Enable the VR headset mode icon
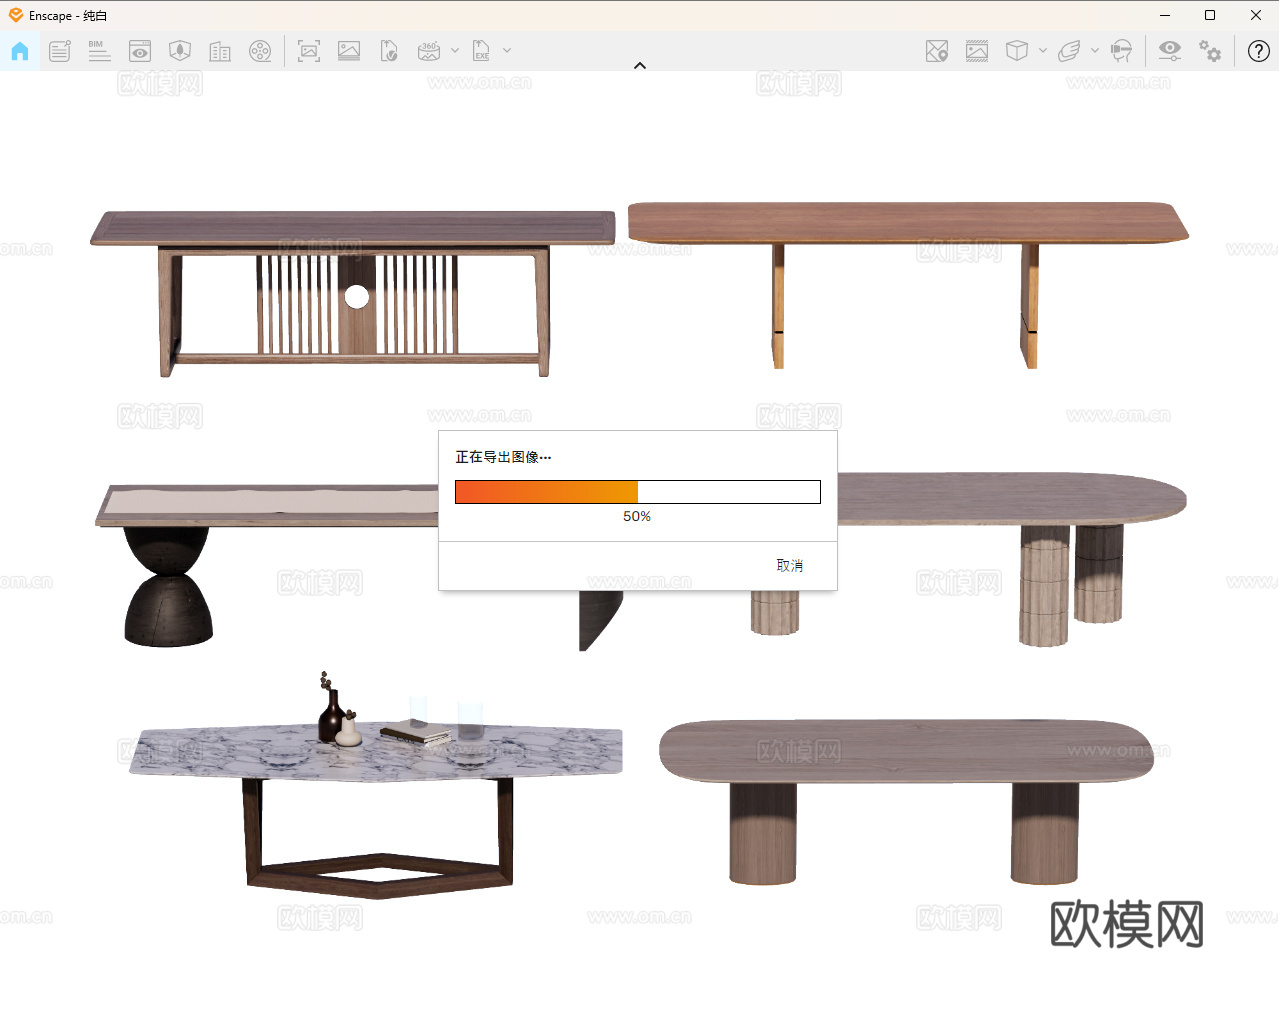The height and width of the screenshot is (1030, 1279). pyautogui.click(x=1122, y=51)
